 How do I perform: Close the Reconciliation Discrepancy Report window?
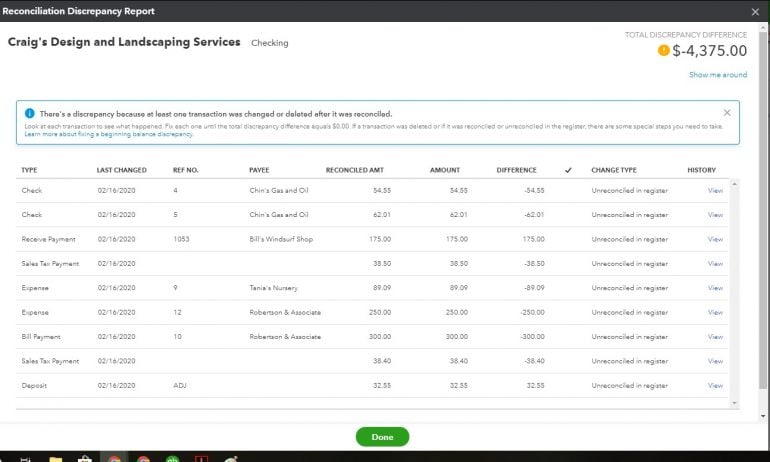point(755,10)
